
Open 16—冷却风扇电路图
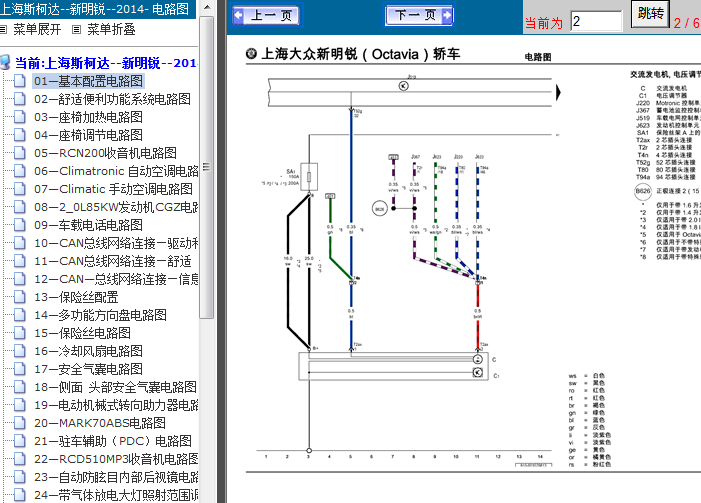click(89, 351)
